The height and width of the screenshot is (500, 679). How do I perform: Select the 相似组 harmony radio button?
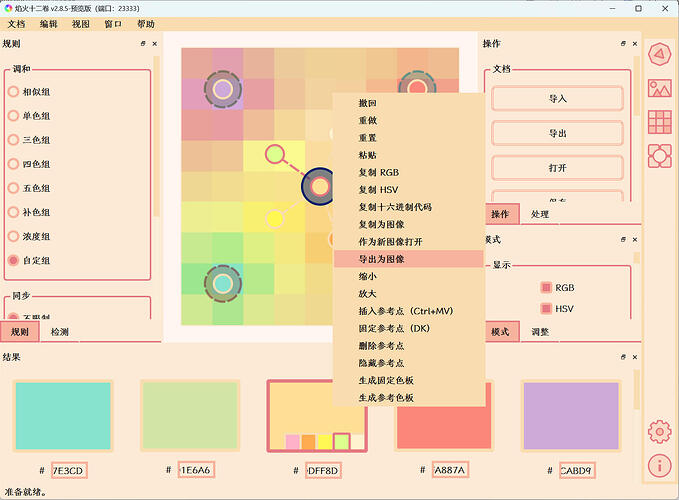14,92
